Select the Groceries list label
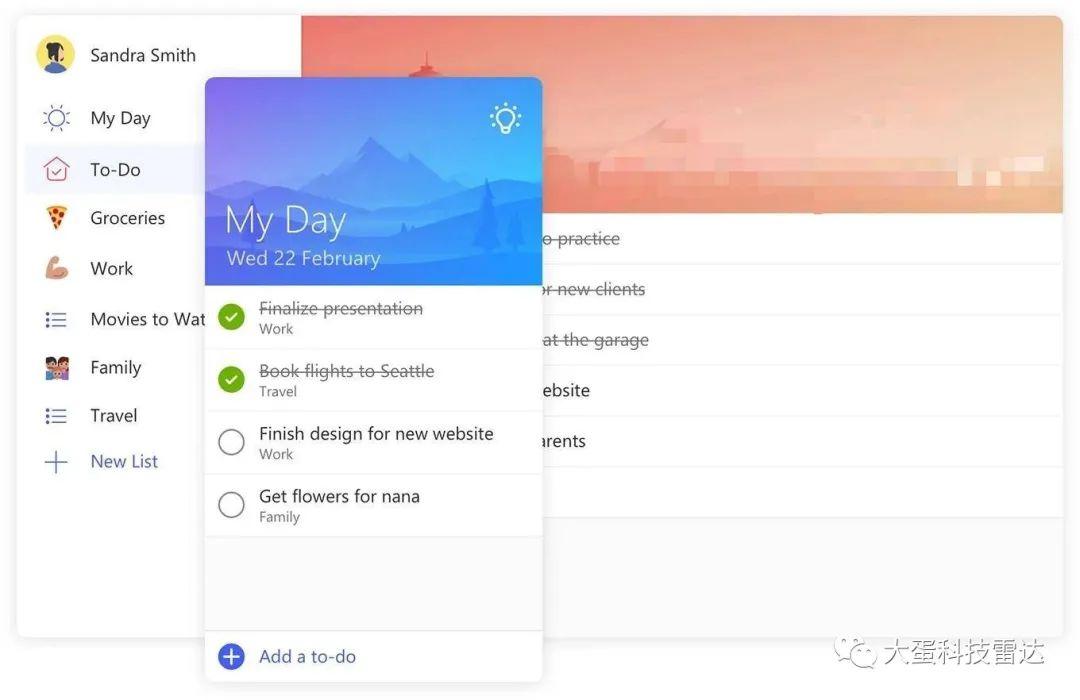Viewport: 1080px width, 700px height. (x=127, y=218)
